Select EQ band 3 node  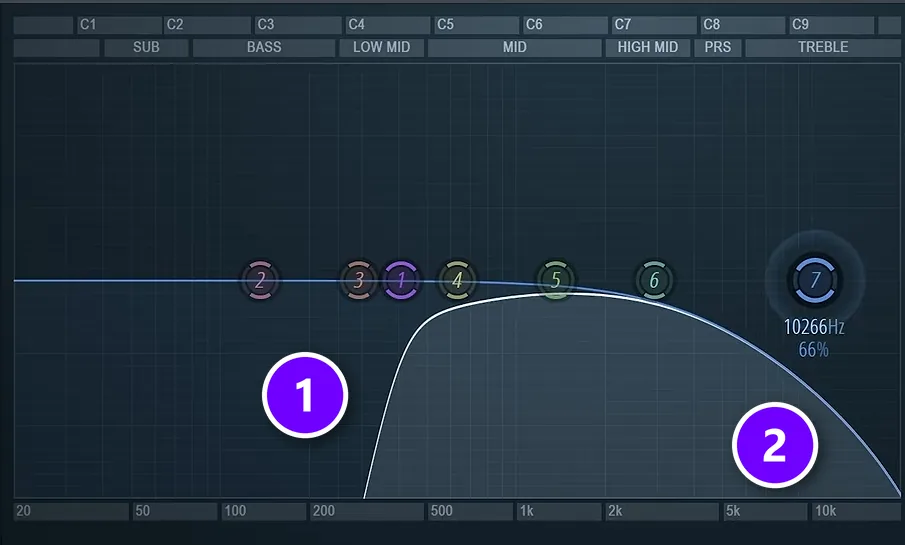[x=358, y=280]
